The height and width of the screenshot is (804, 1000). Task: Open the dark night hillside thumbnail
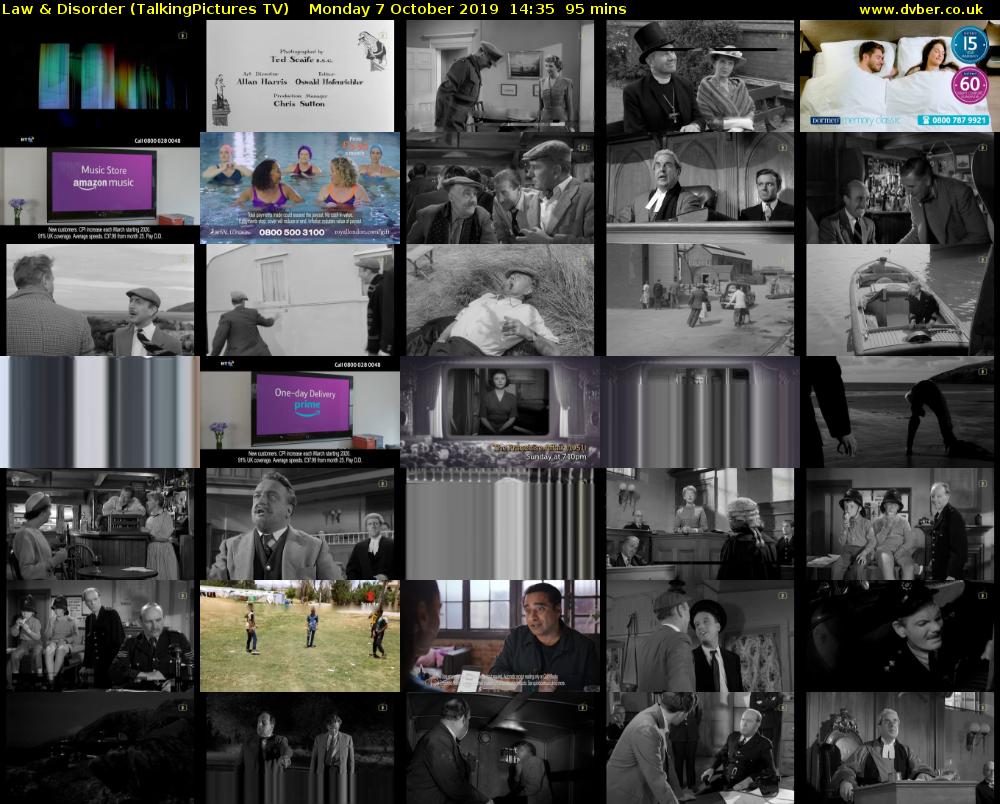coord(100,748)
